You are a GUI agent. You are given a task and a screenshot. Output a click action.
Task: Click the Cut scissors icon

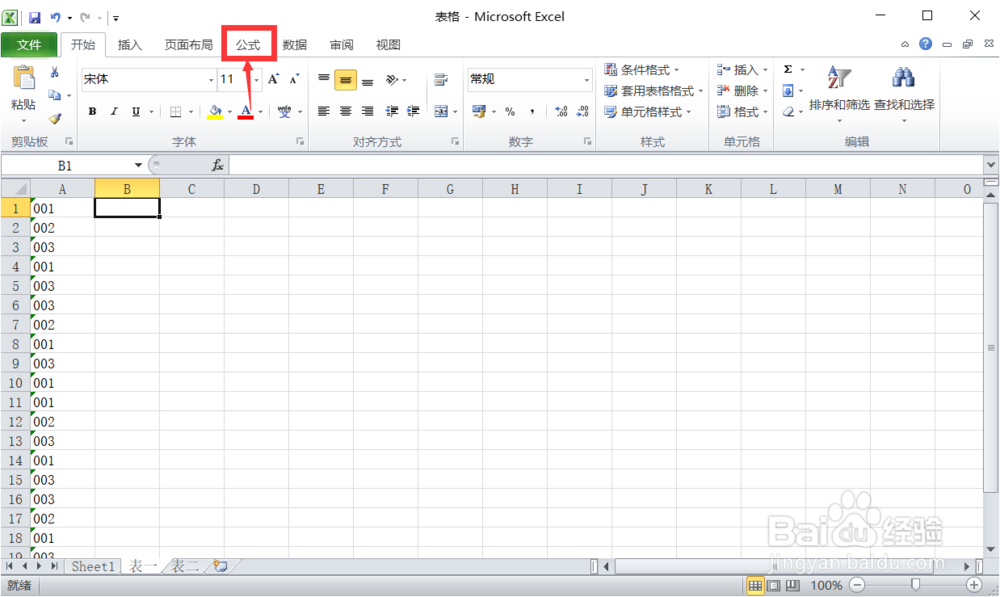55,72
